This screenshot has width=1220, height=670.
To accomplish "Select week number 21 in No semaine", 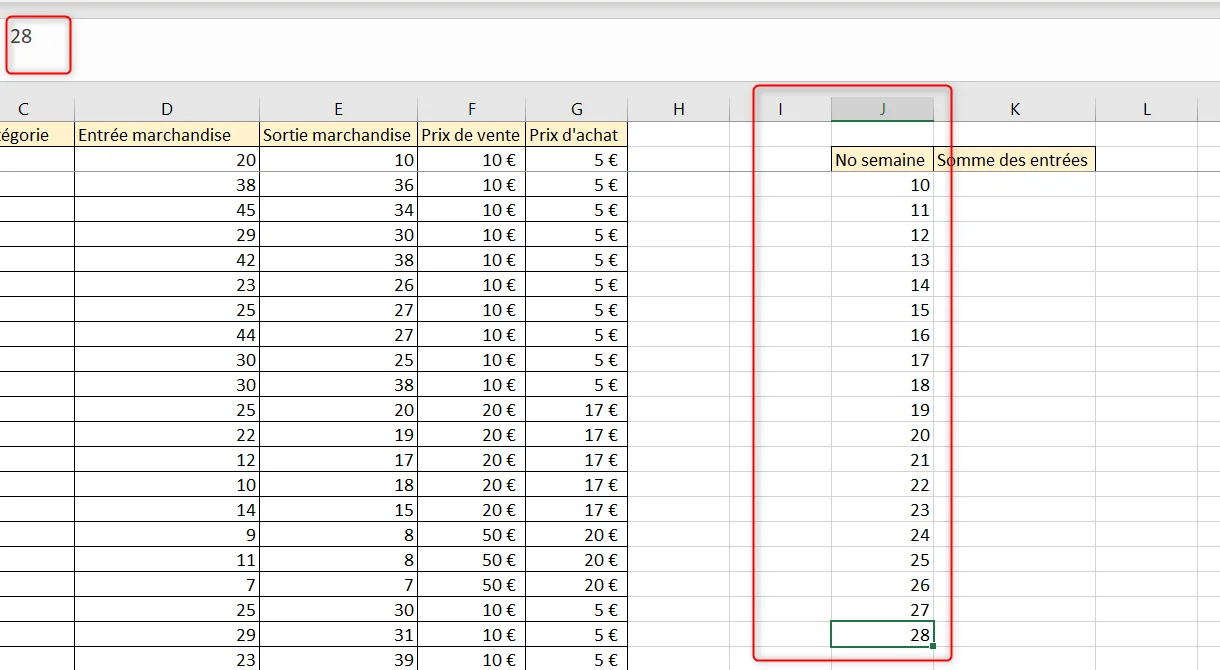I will pyautogui.click(x=882, y=460).
